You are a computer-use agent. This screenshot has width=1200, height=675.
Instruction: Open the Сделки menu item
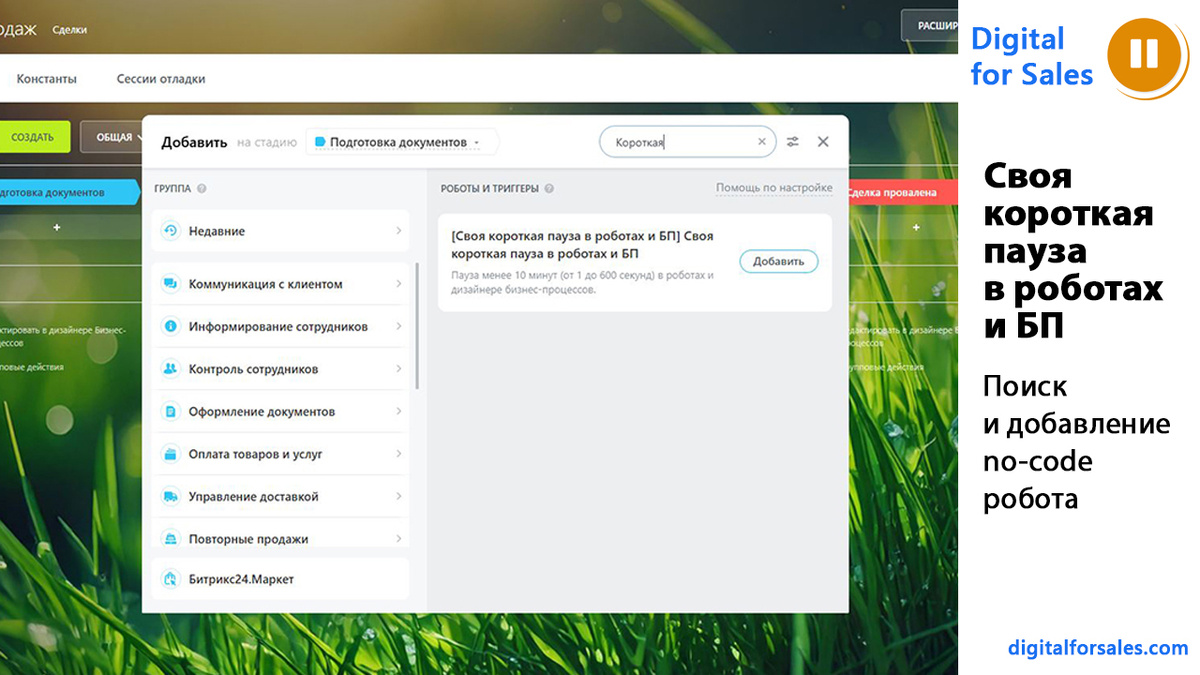pyautogui.click(x=70, y=30)
